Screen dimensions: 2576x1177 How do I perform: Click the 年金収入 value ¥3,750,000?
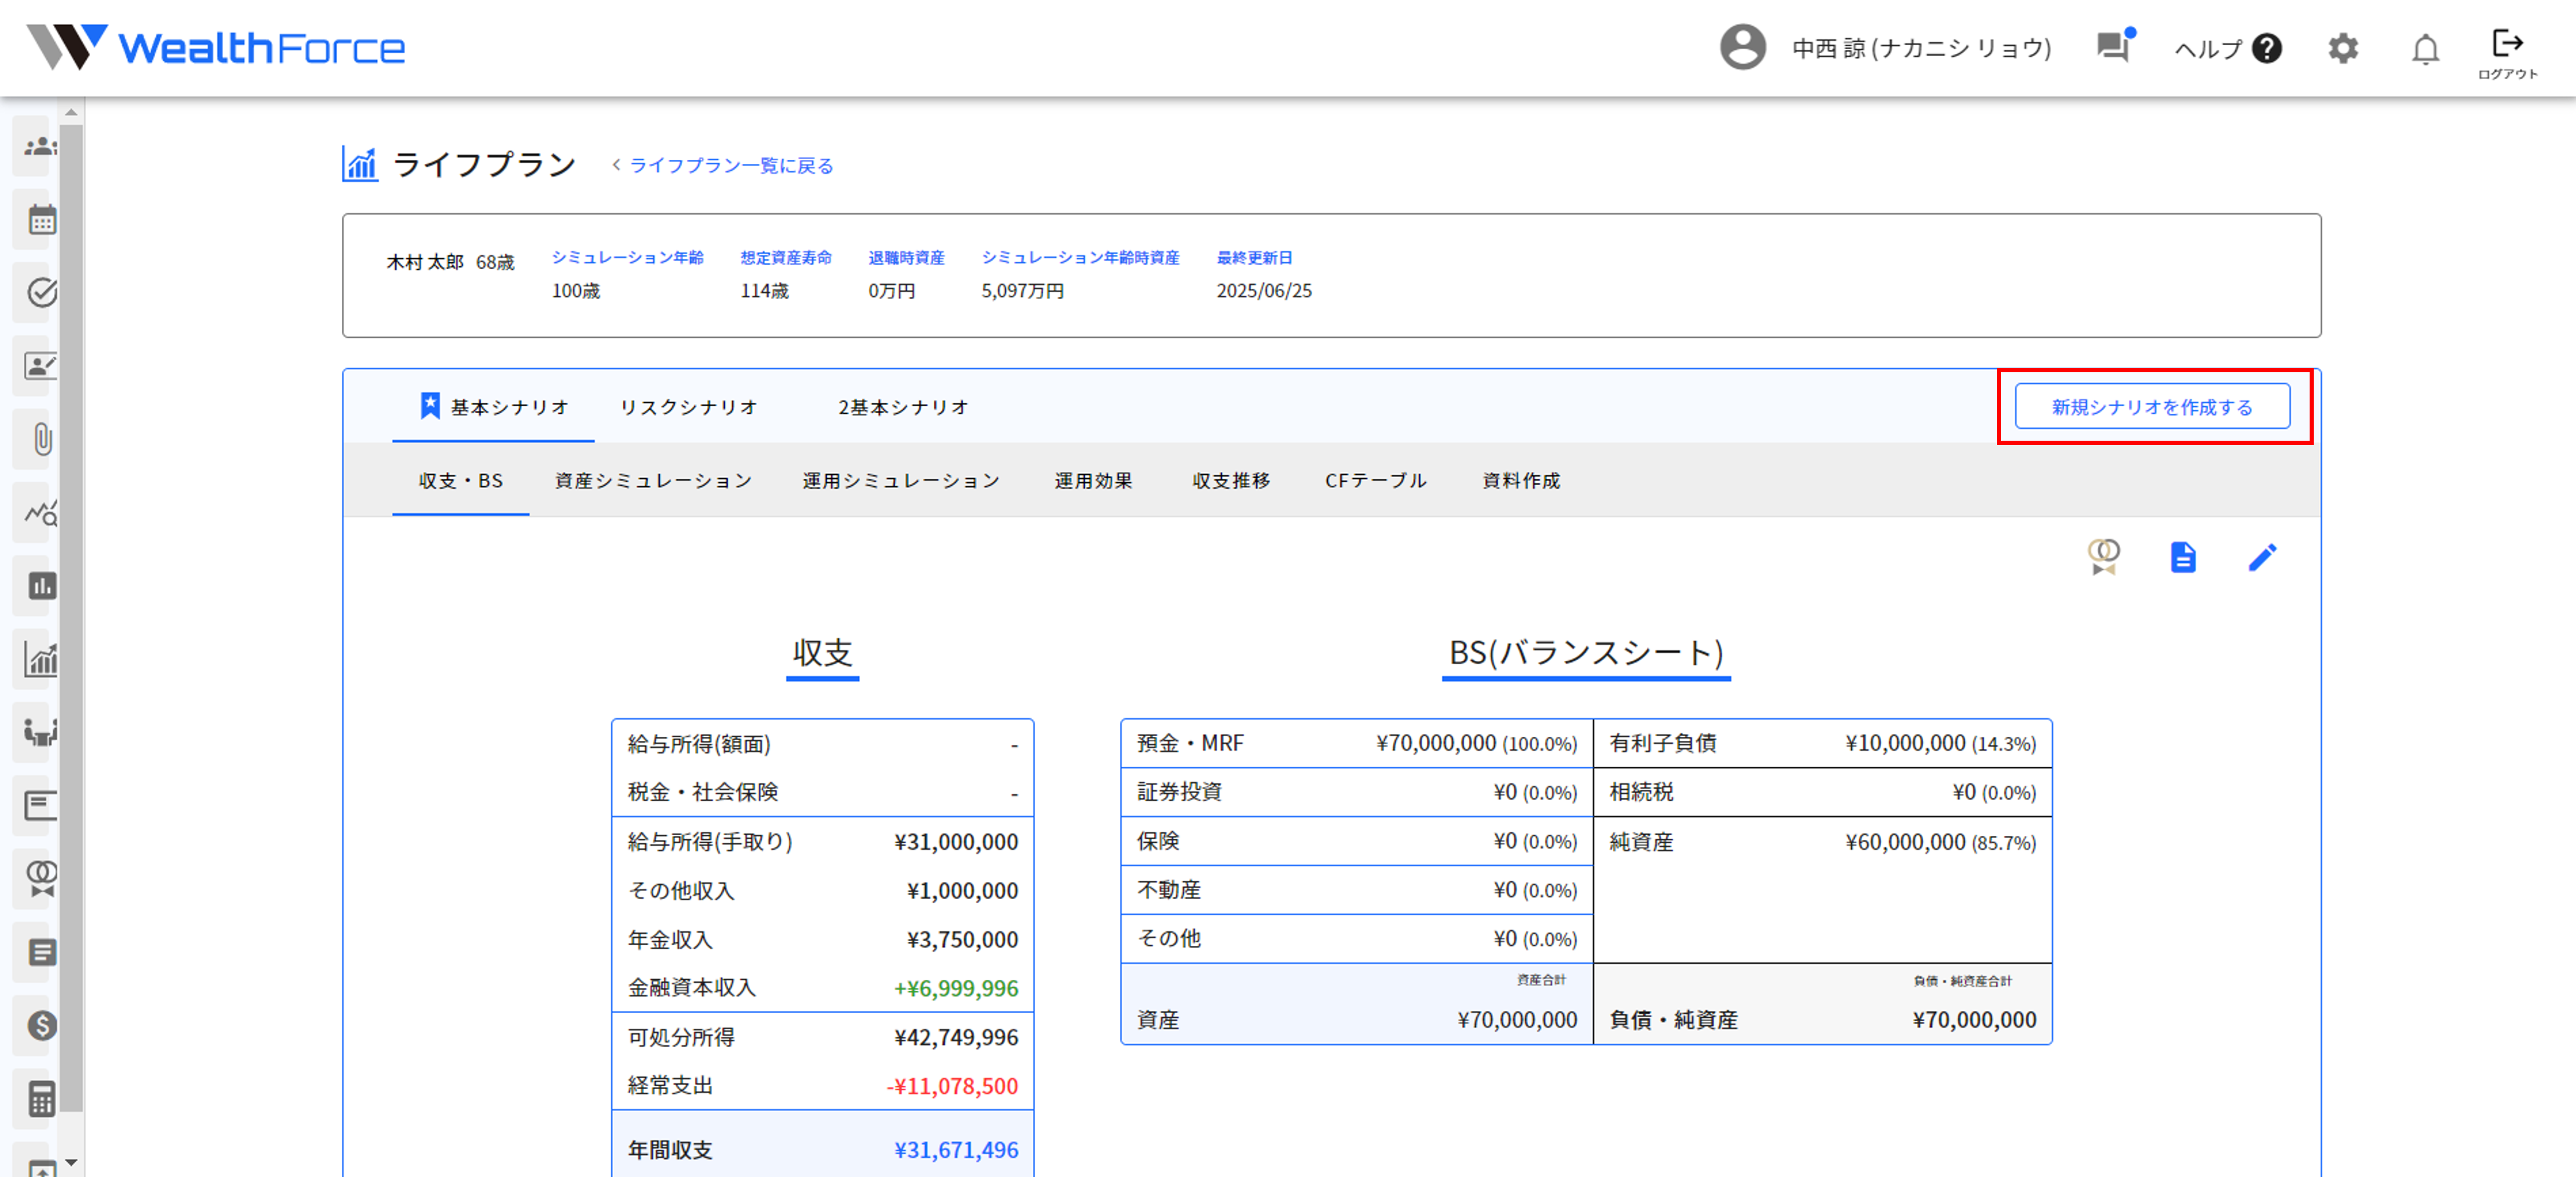click(x=962, y=940)
